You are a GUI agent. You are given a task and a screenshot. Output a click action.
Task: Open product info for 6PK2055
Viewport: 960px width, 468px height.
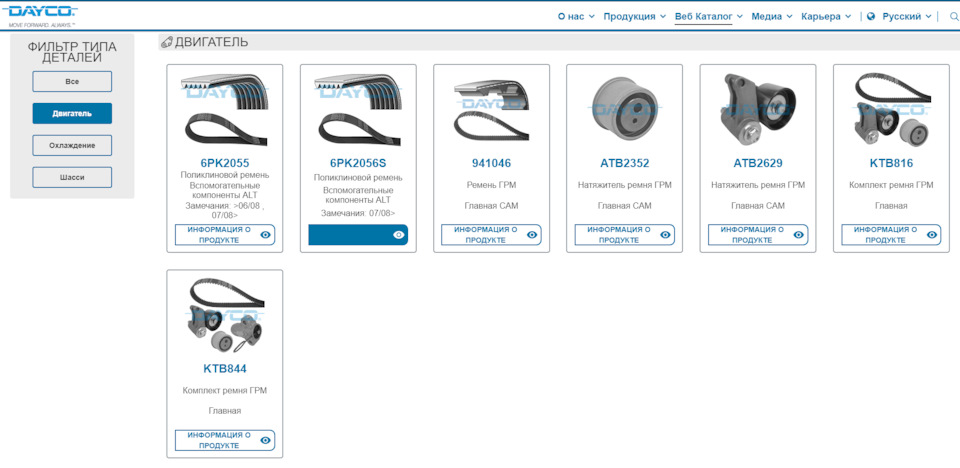(x=225, y=235)
